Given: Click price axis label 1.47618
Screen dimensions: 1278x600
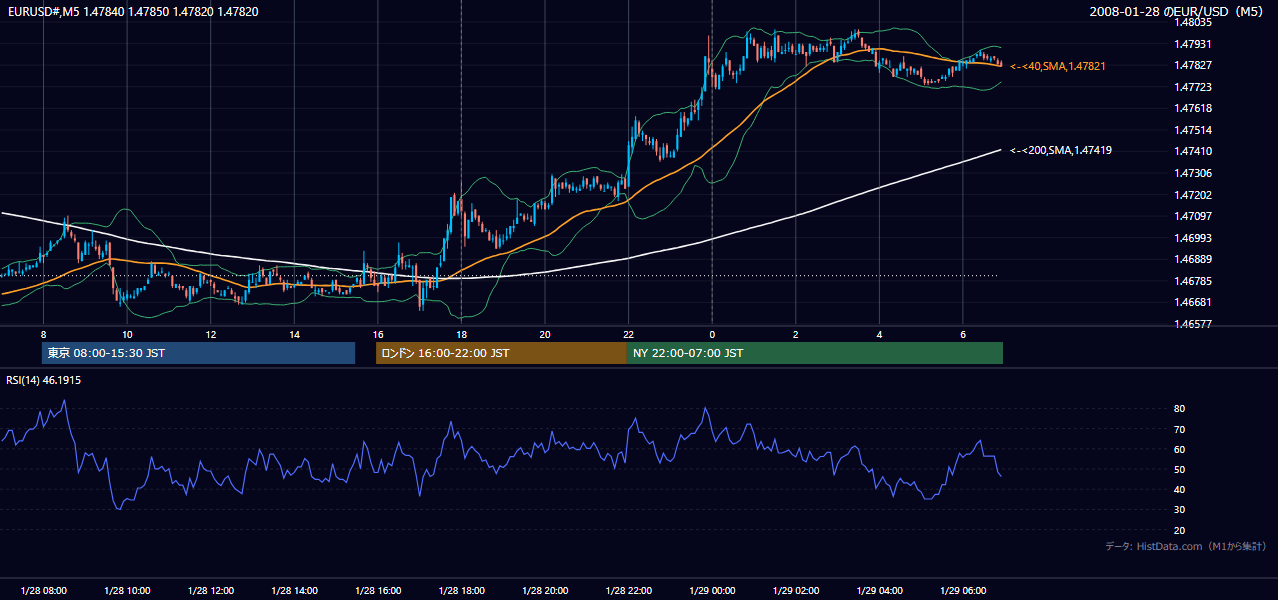Looking at the screenshot, I should tap(1194, 108).
